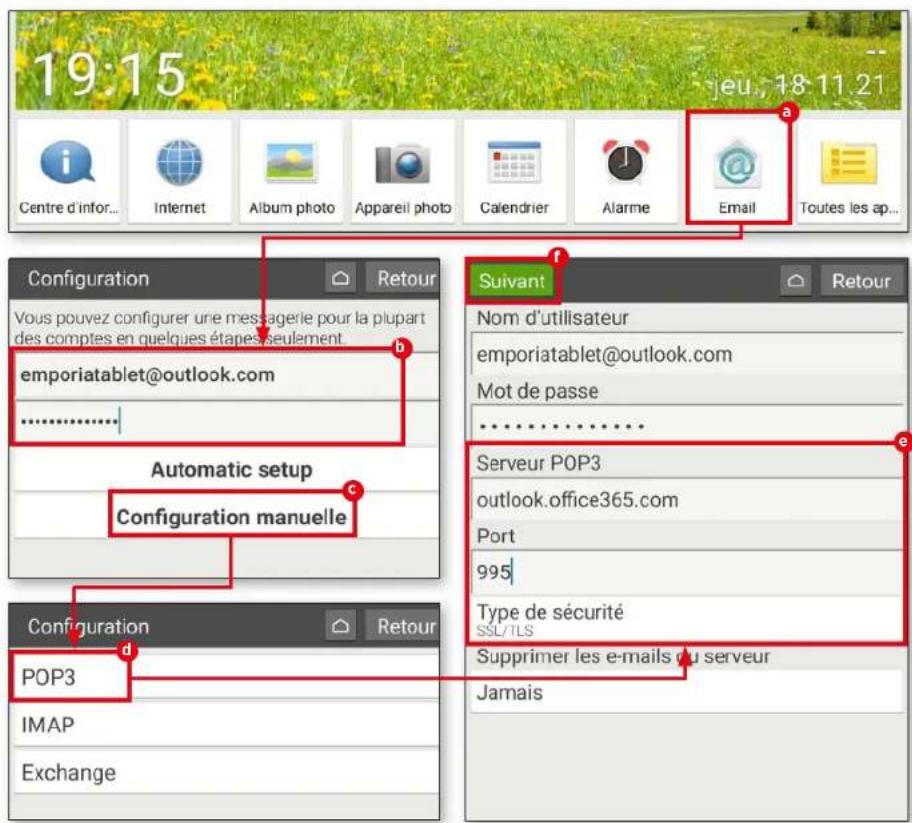Image resolution: width=912 pixels, height=823 pixels.
Task: Tap home icon in email address Configuration panel
Action: 341,278
